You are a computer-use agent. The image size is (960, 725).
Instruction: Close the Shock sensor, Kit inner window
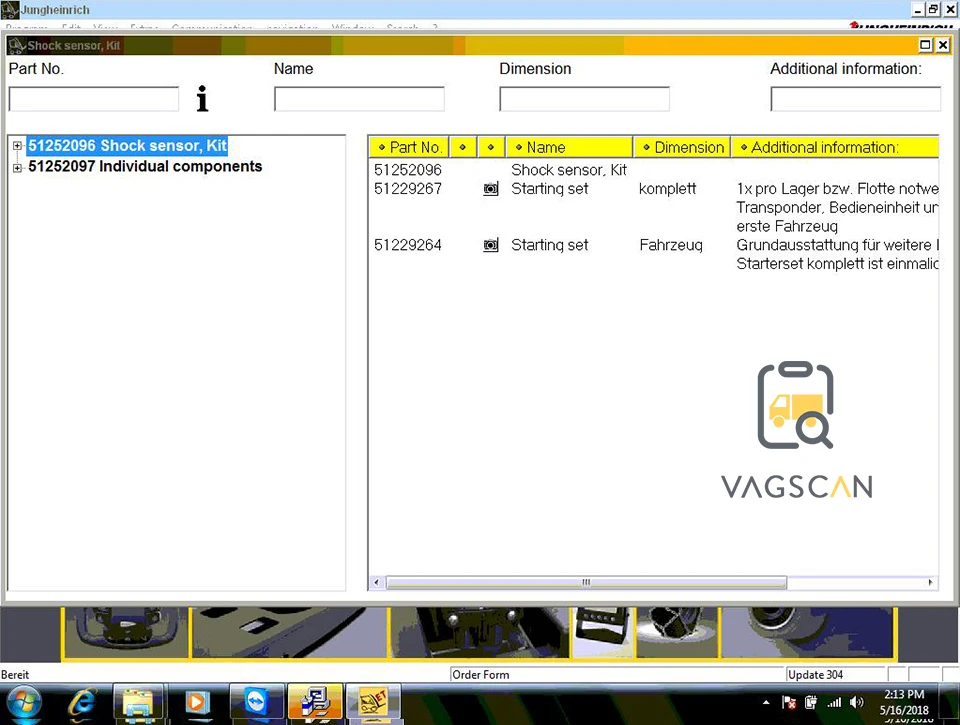943,45
